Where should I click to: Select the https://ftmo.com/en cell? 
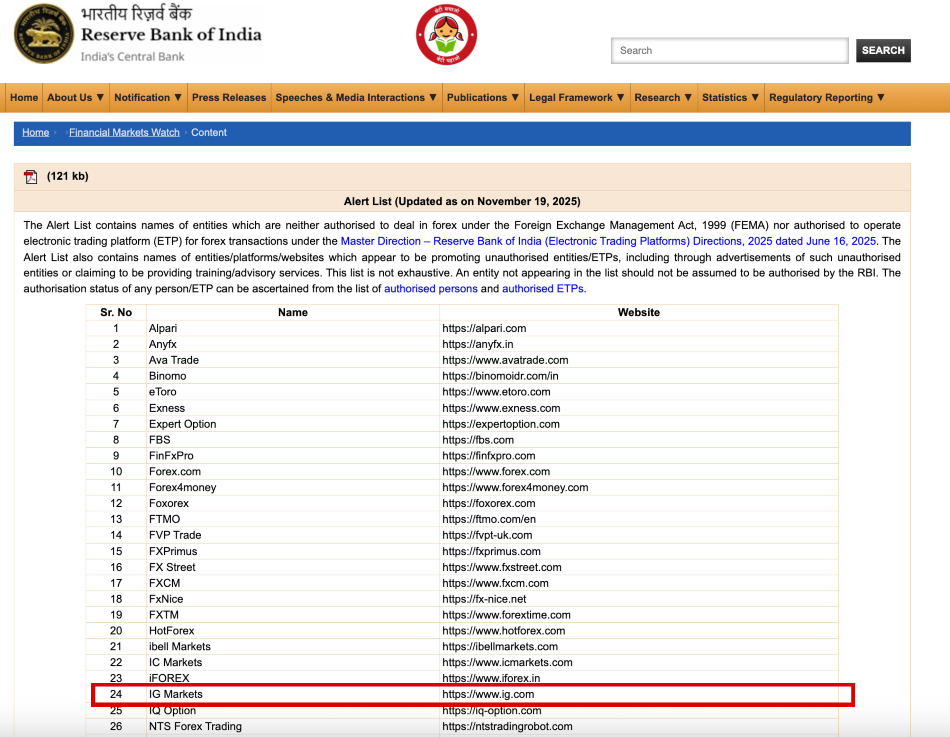click(639, 519)
